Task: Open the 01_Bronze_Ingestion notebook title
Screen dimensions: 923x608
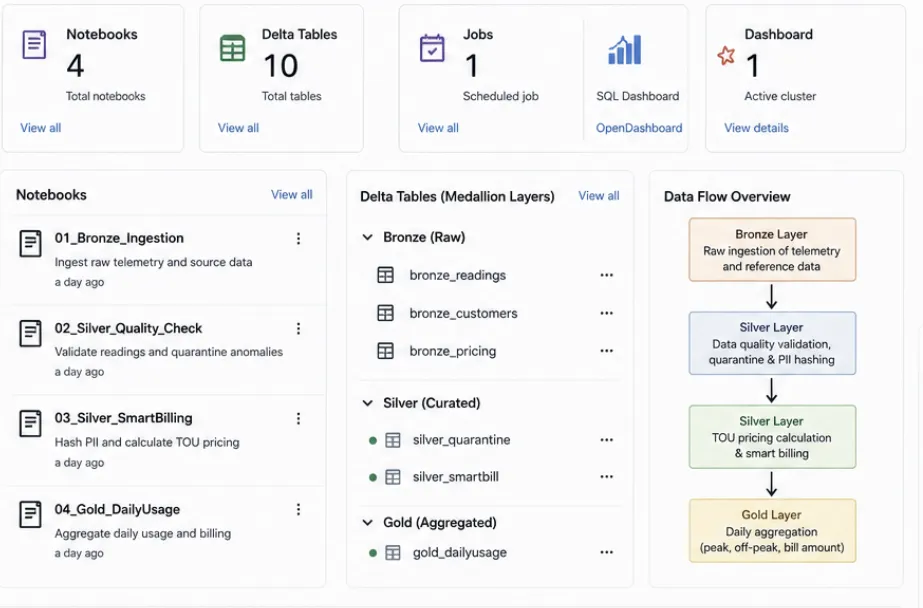Action: (119, 238)
